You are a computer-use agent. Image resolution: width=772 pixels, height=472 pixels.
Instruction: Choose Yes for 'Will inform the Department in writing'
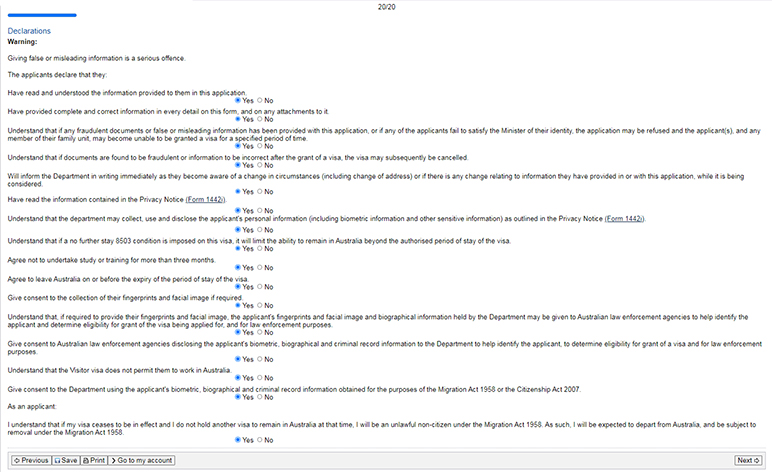[238, 191]
